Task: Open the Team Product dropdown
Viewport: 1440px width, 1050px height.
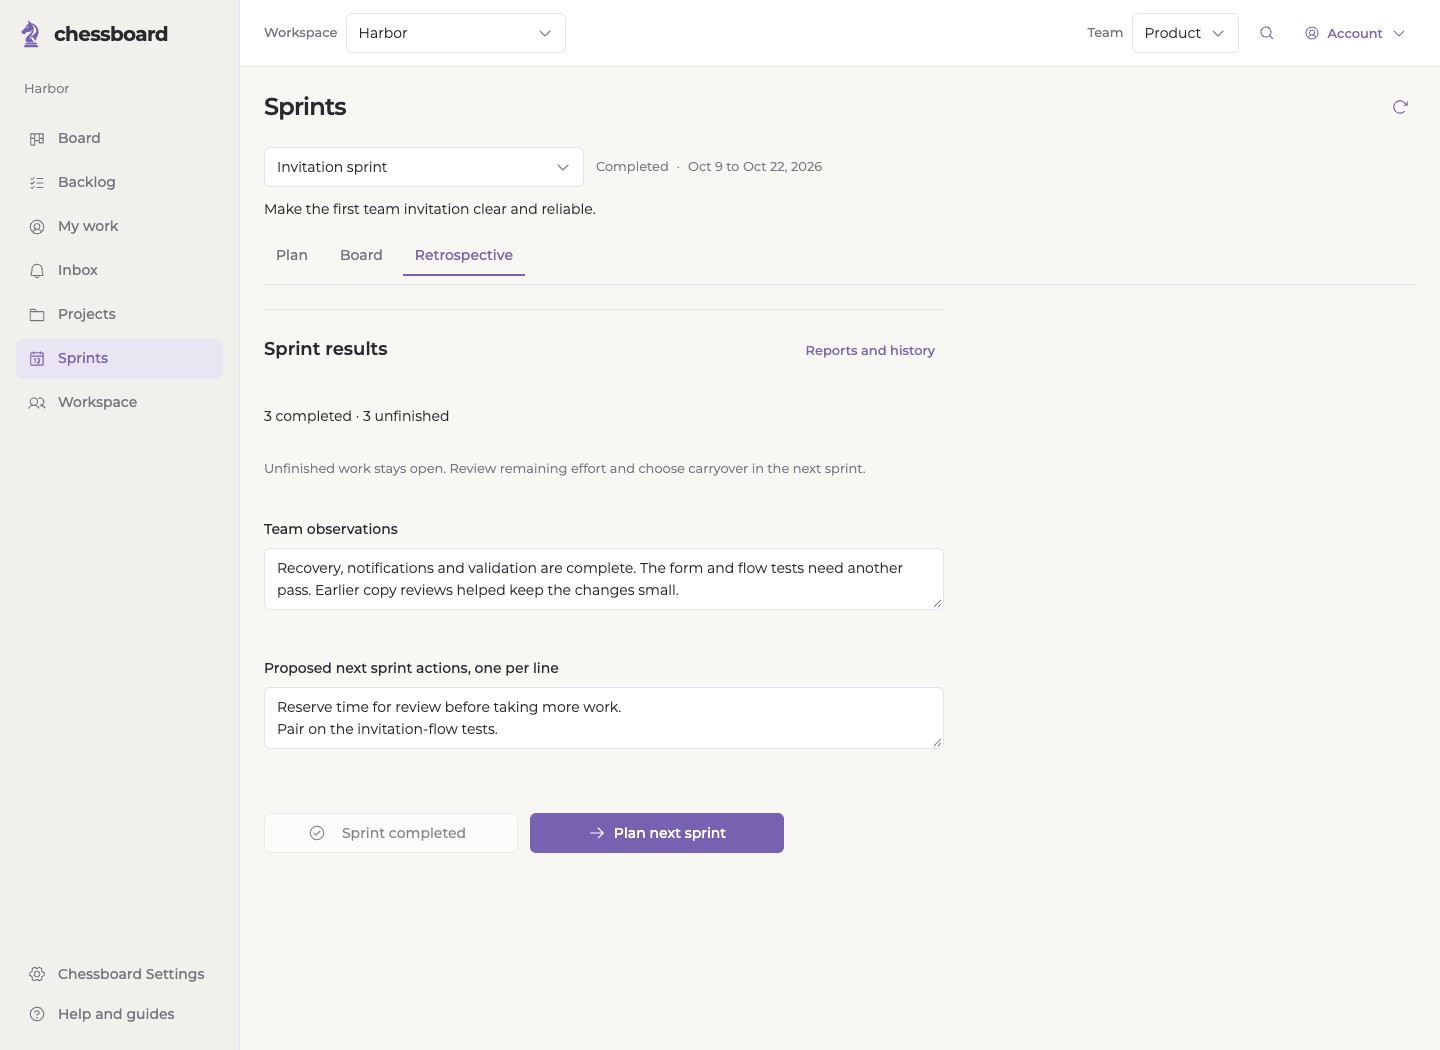Action: 1185,33
